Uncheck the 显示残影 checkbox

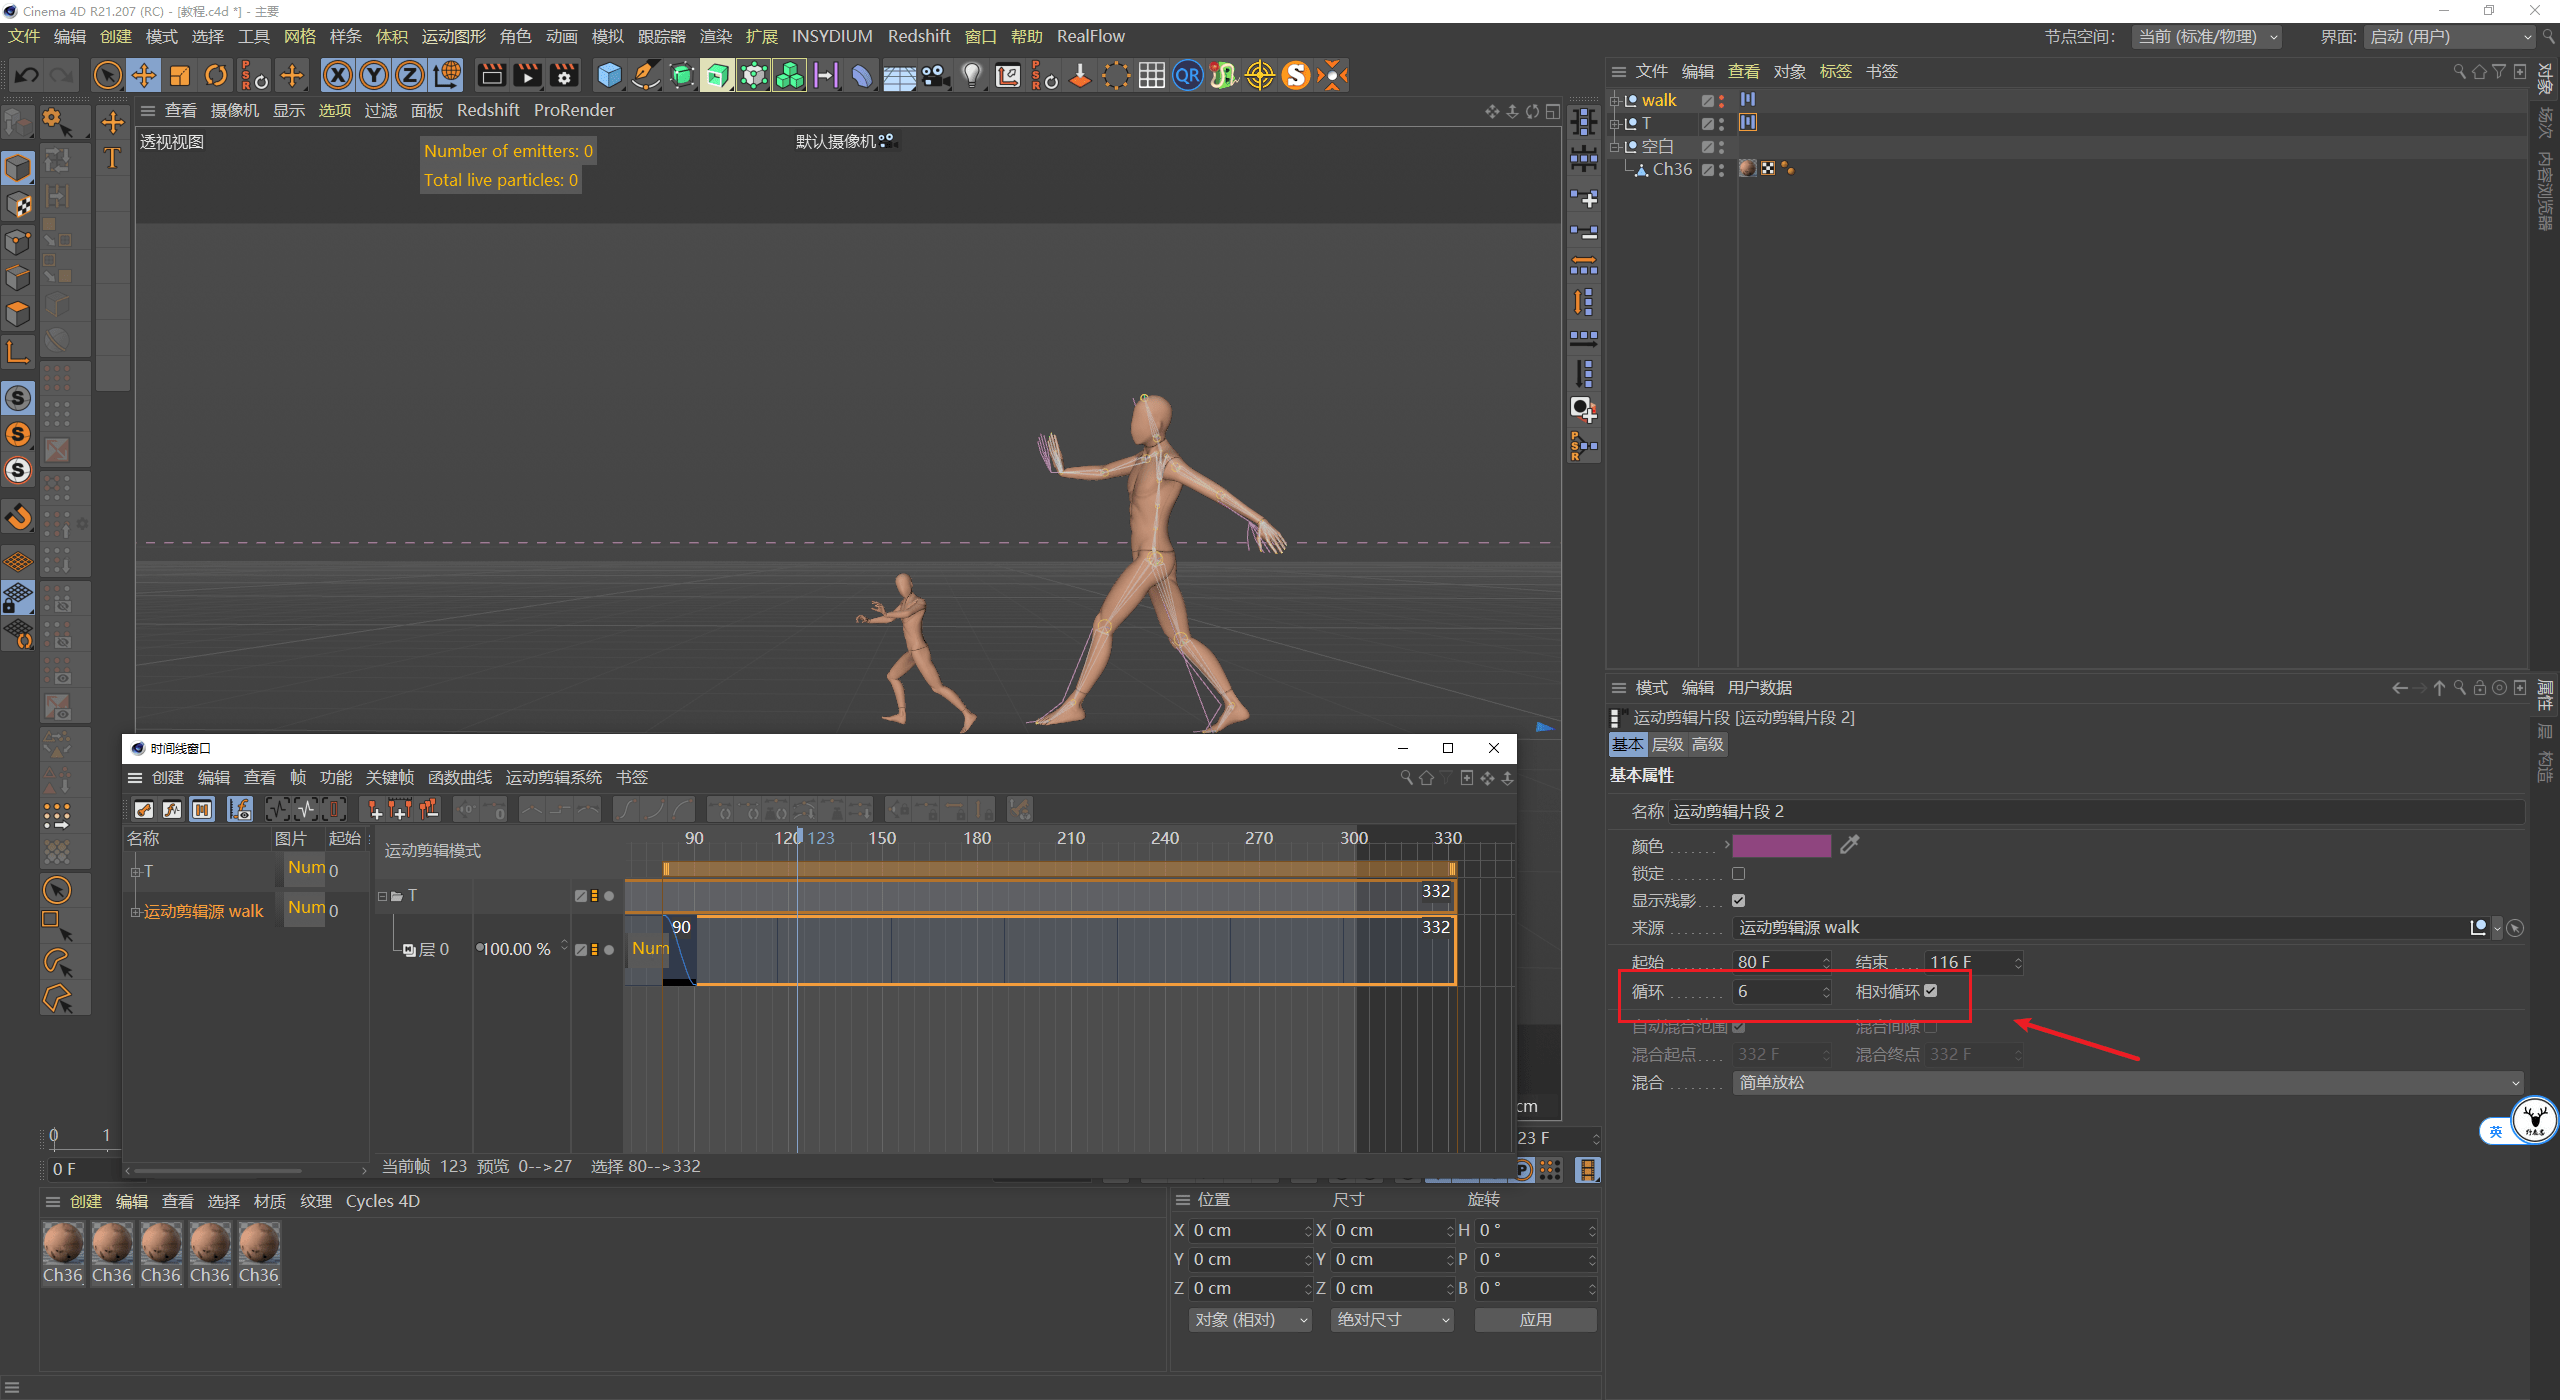coord(1739,900)
